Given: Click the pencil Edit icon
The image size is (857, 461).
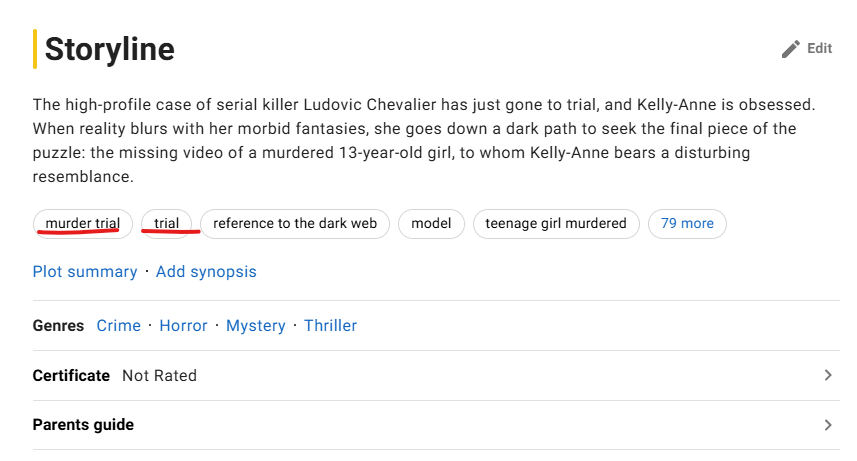Looking at the screenshot, I should [790, 49].
